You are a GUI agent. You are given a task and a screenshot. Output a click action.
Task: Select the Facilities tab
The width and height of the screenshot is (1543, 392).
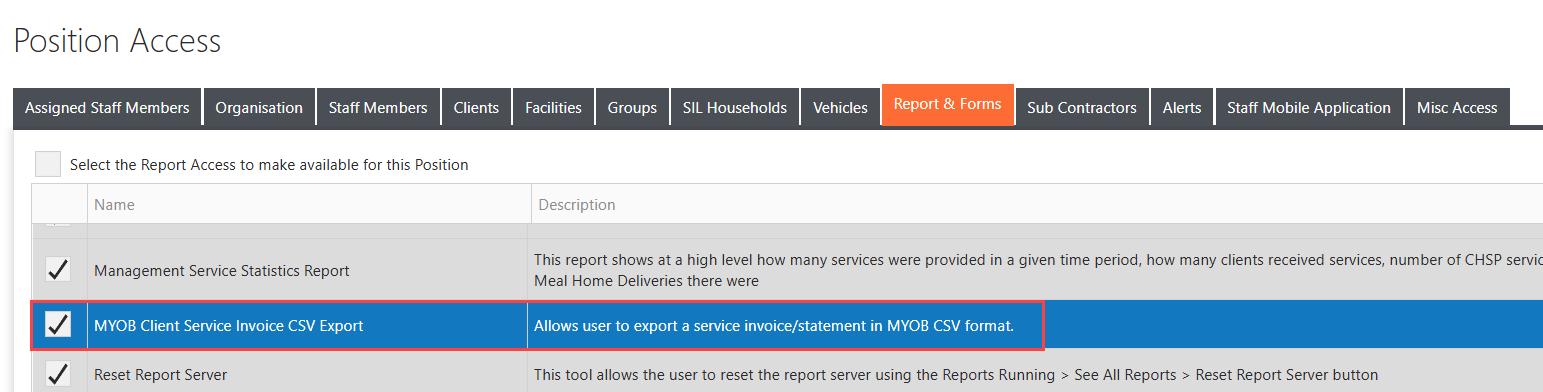click(x=553, y=108)
